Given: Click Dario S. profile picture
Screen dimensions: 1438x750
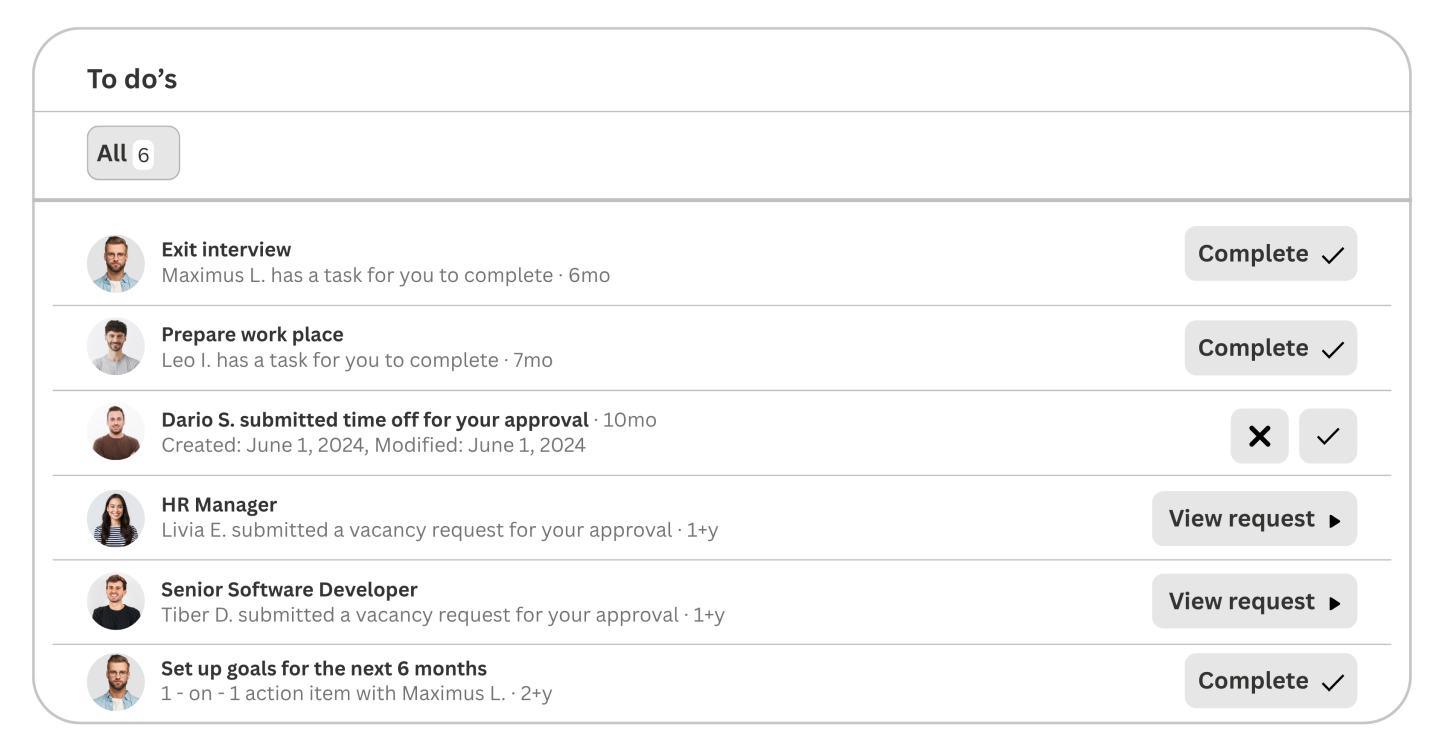Looking at the screenshot, I should pyautogui.click(x=115, y=432).
